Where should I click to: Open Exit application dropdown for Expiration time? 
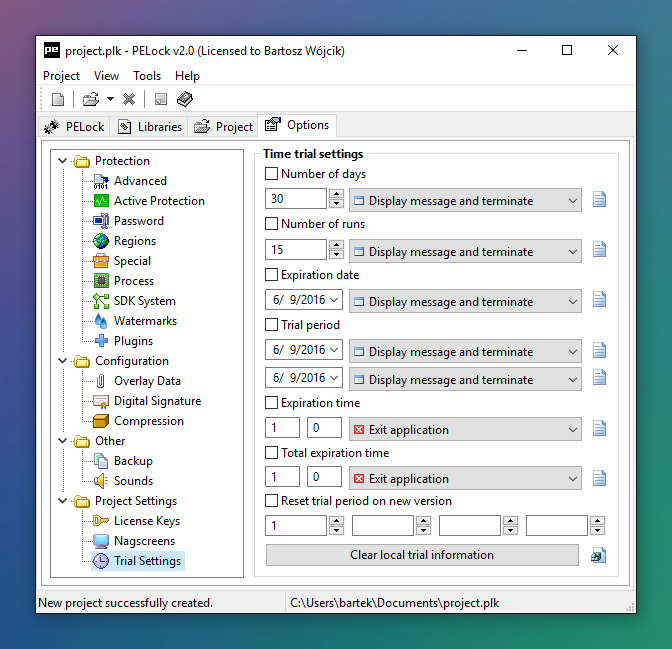click(x=465, y=430)
